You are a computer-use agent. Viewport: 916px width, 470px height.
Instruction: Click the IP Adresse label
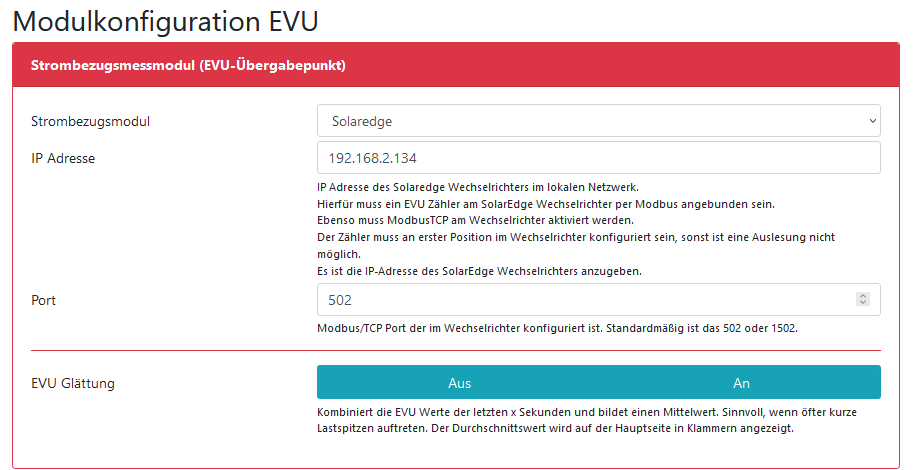pyautogui.click(x=63, y=158)
